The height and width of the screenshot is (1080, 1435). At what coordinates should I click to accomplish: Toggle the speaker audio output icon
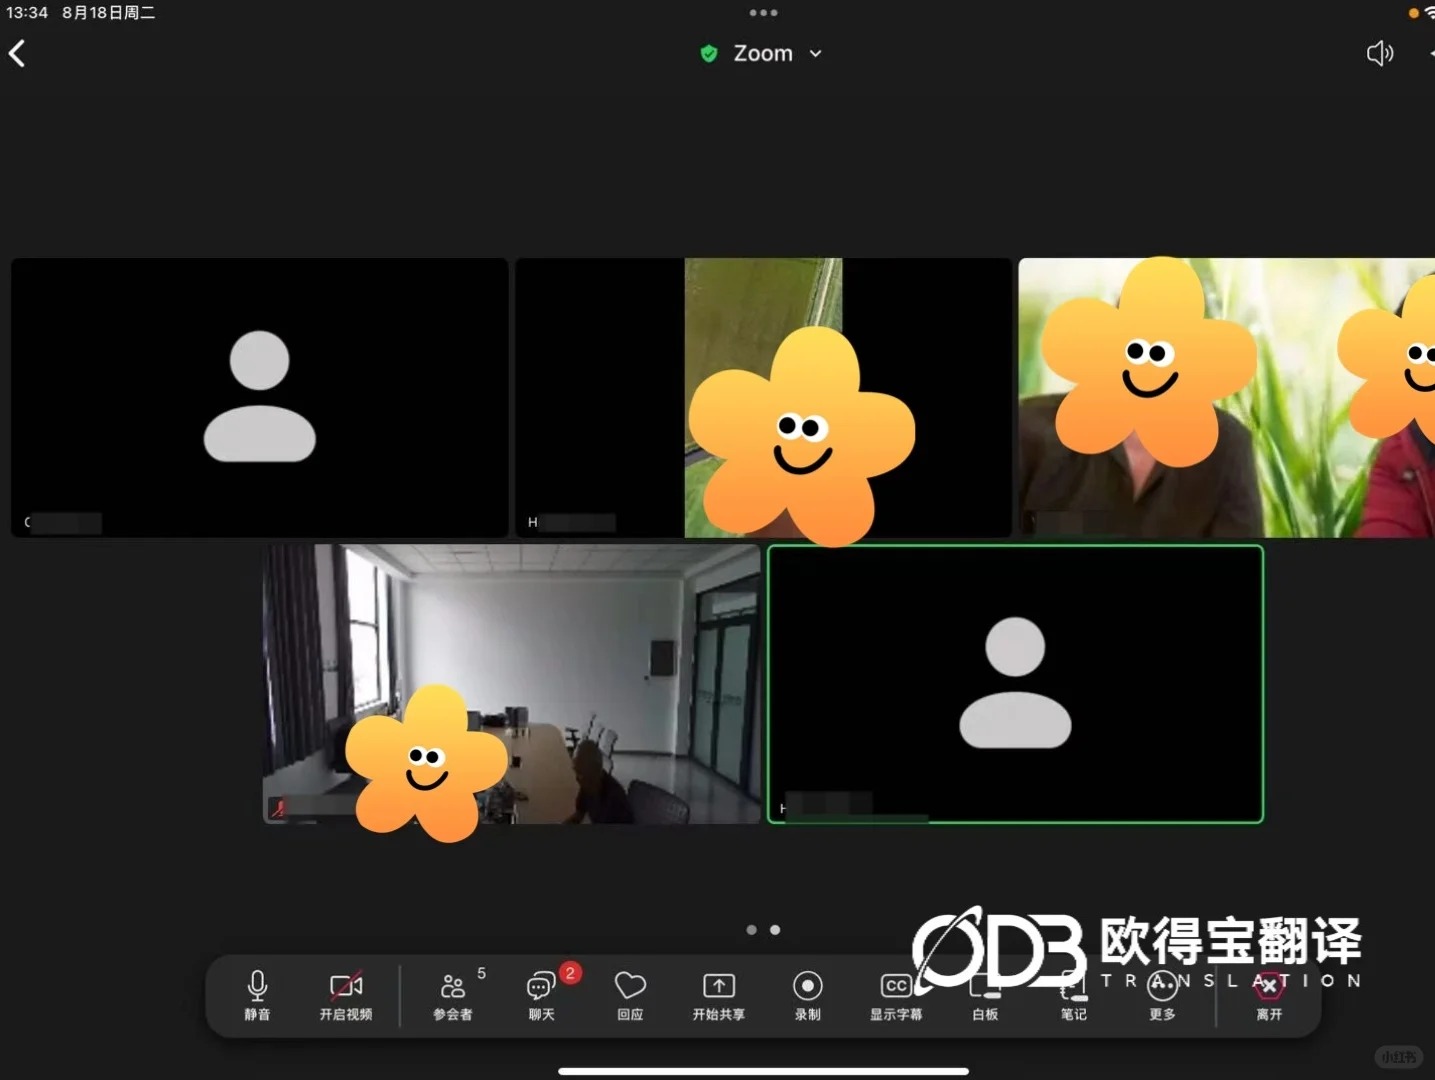tap(1379, 54)
